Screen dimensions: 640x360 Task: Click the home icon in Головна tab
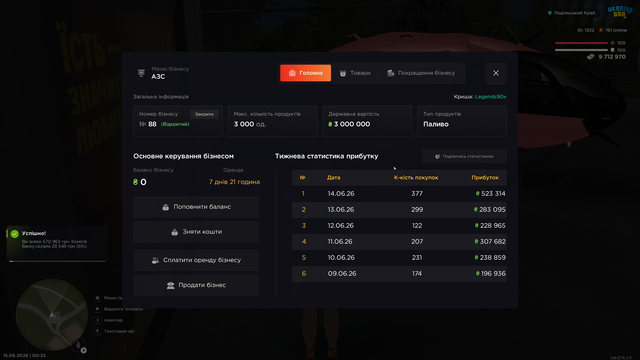(x=292, y=73)
